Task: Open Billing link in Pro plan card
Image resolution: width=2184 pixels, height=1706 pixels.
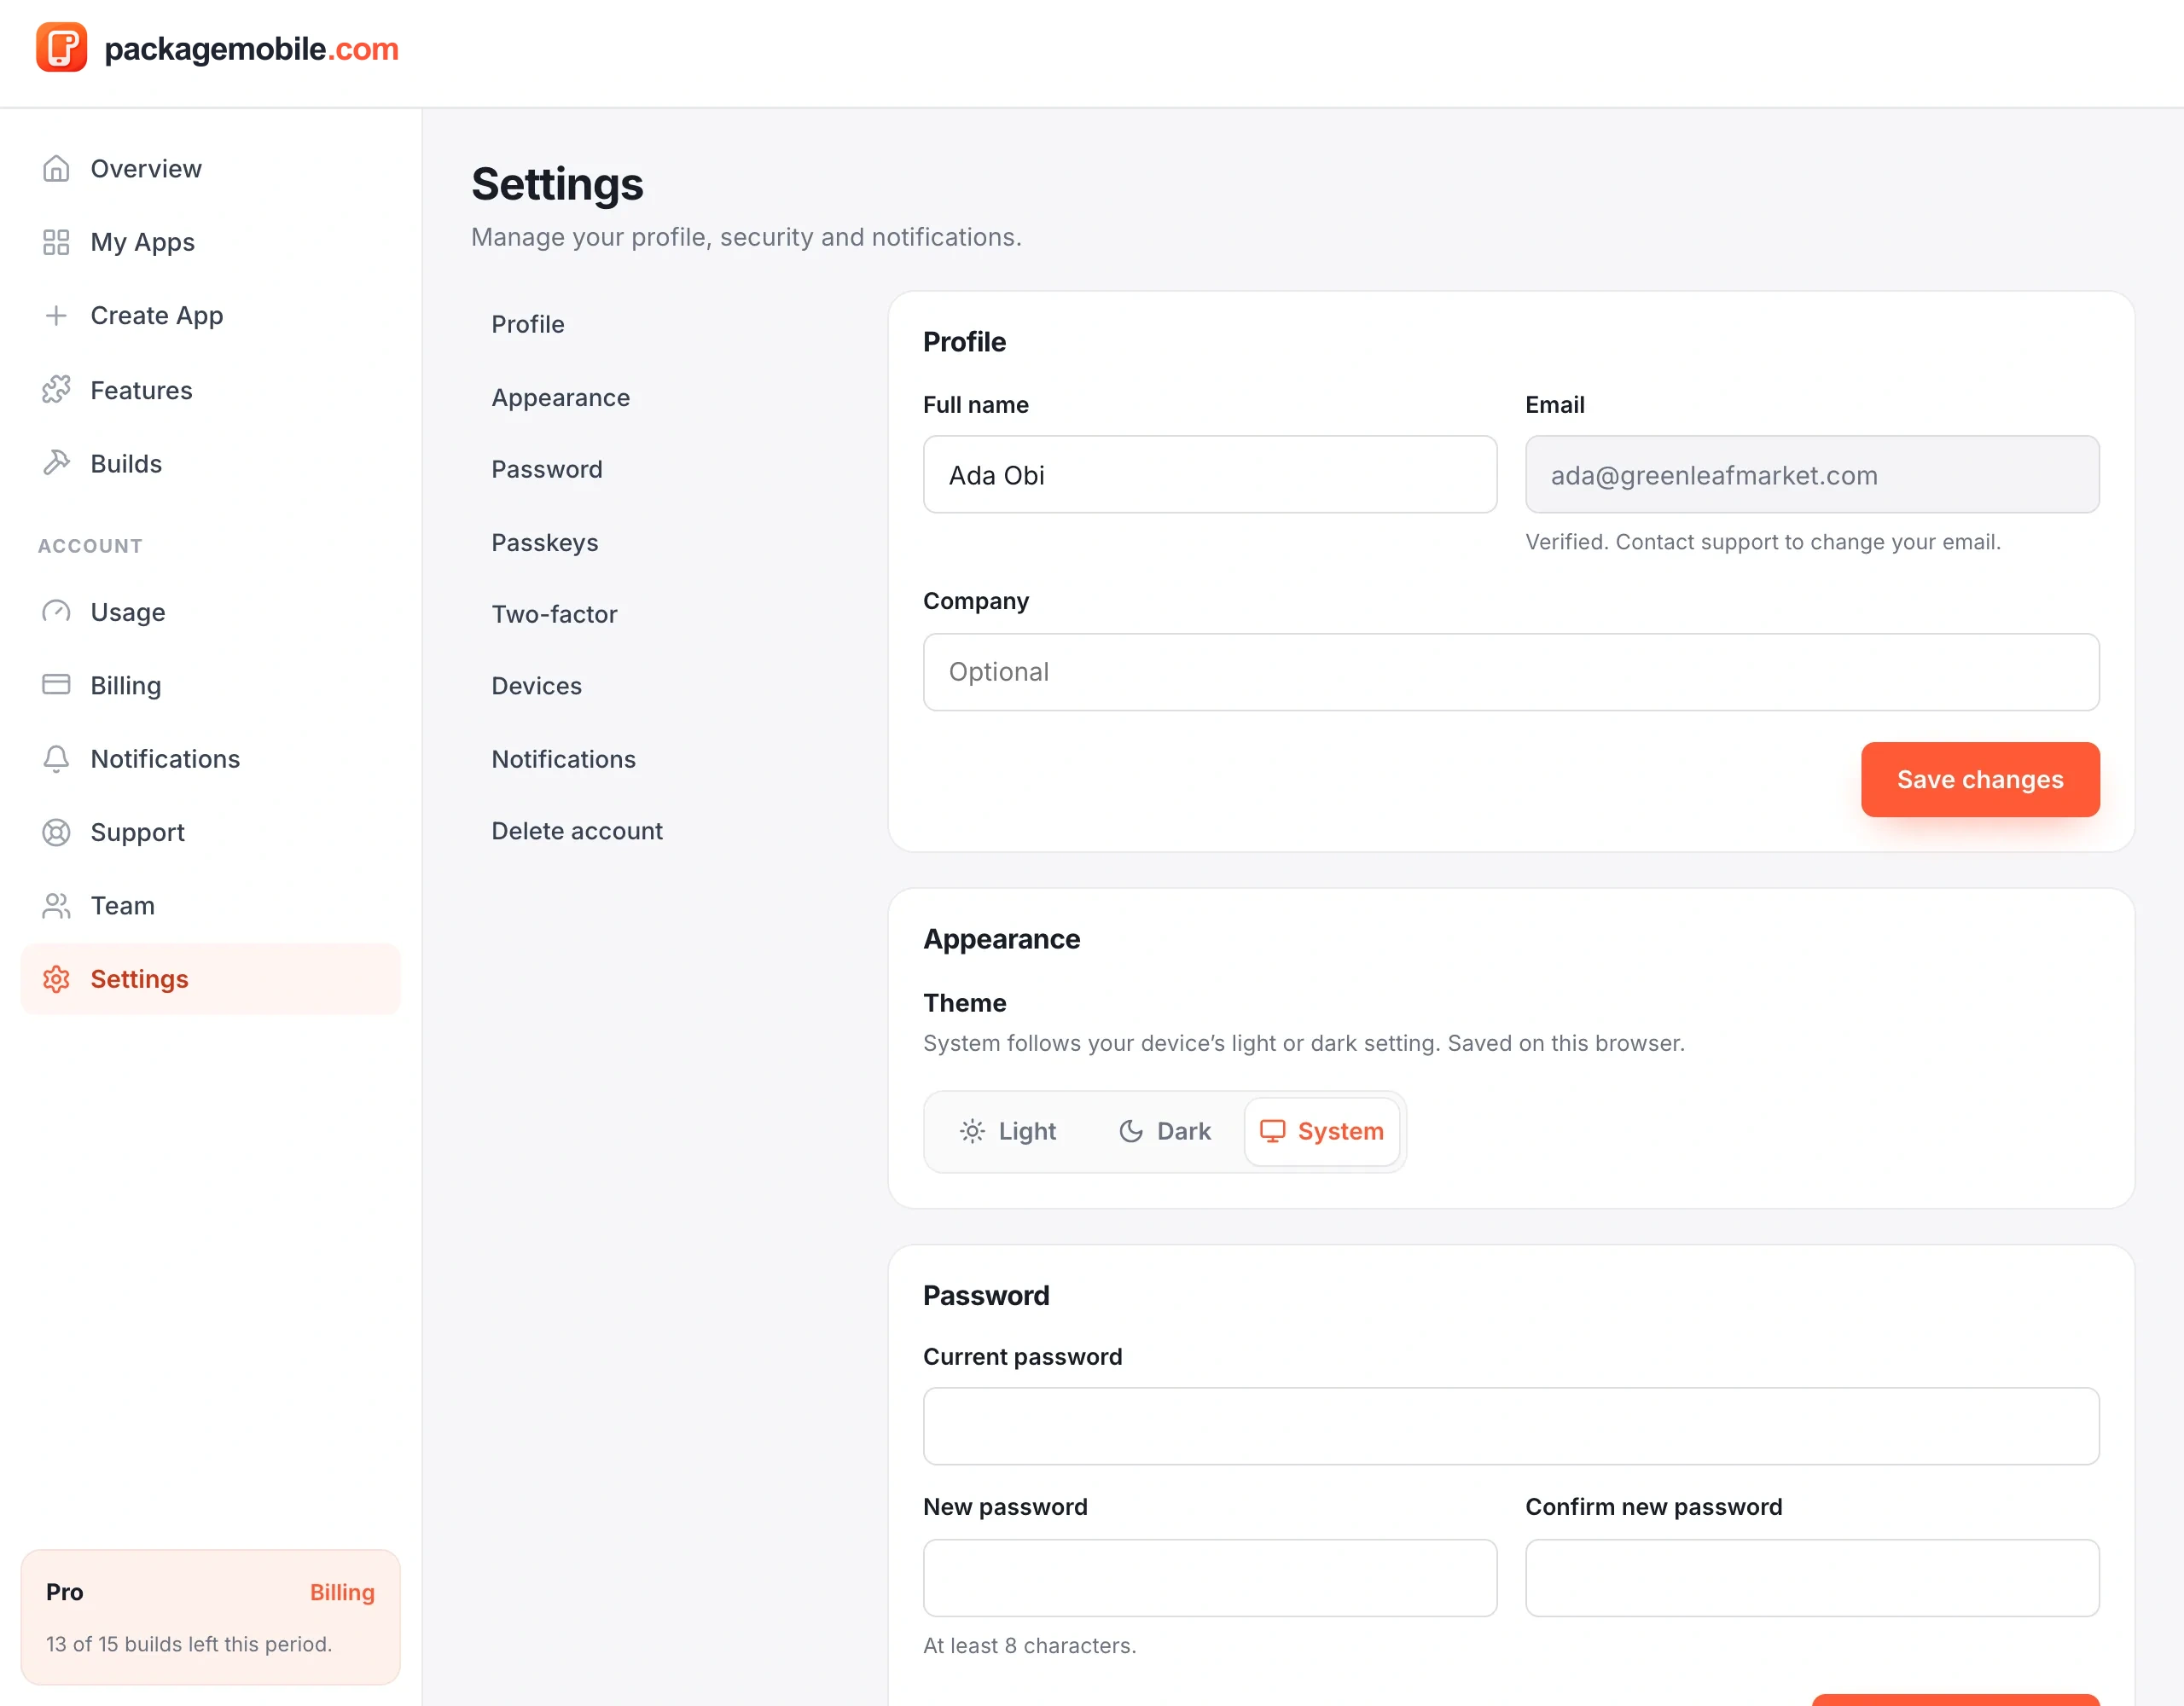Action: click(342, 1592)
